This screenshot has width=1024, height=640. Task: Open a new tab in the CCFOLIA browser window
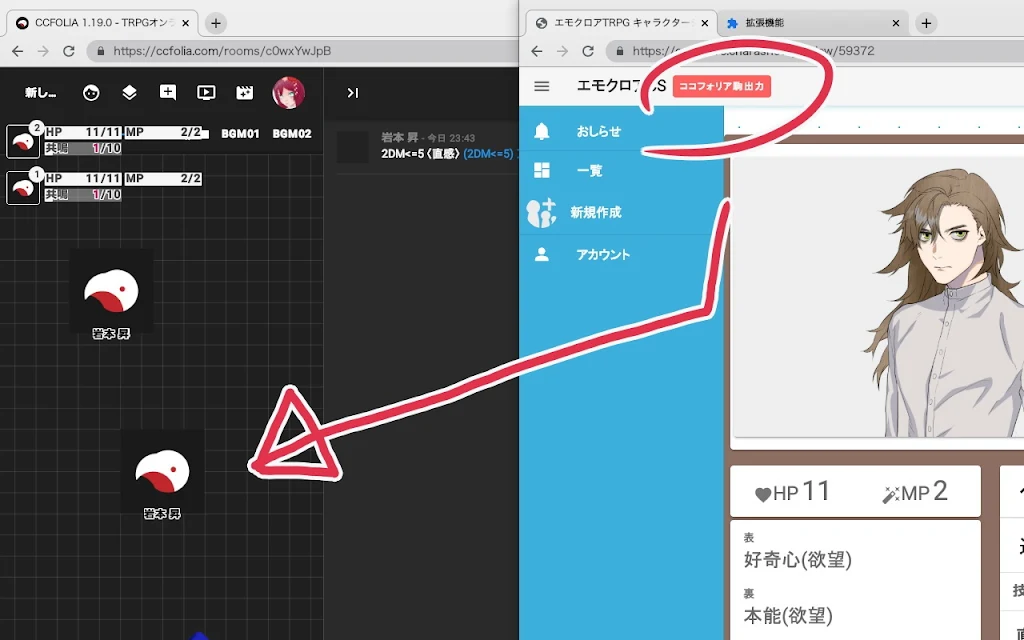[216, 23]
